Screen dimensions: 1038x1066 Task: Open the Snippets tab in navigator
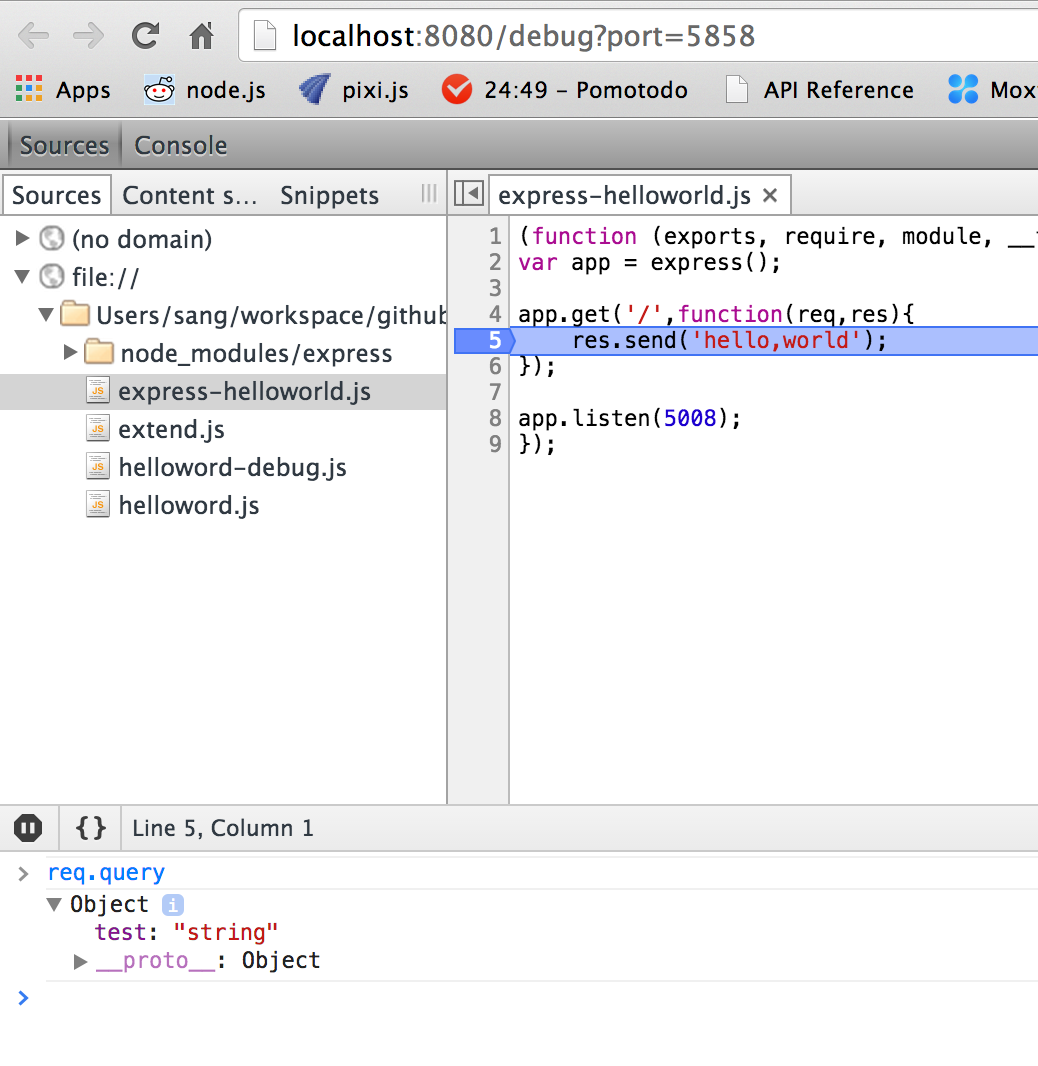click(329, 195)
